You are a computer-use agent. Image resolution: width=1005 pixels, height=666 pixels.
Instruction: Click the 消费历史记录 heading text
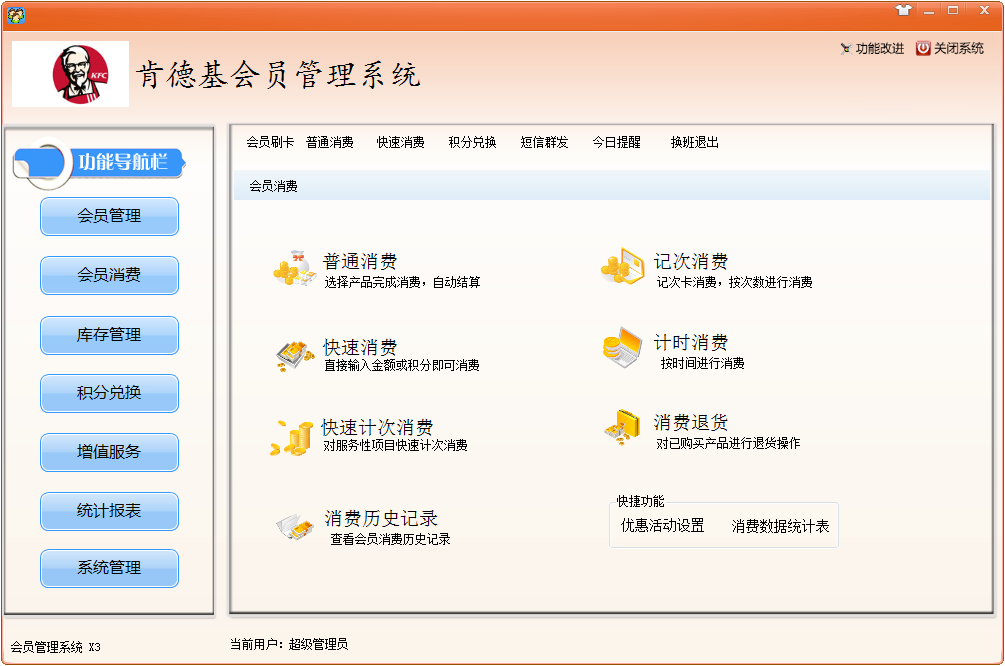381,519
